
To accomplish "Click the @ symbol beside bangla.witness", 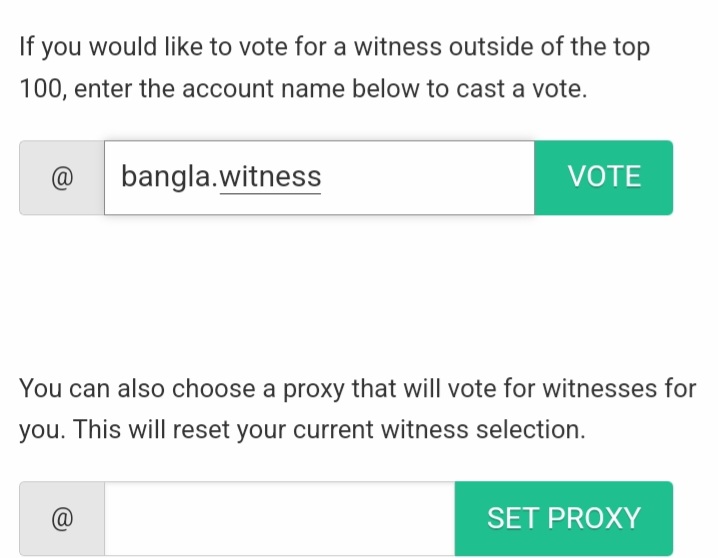I will point(61,178).
